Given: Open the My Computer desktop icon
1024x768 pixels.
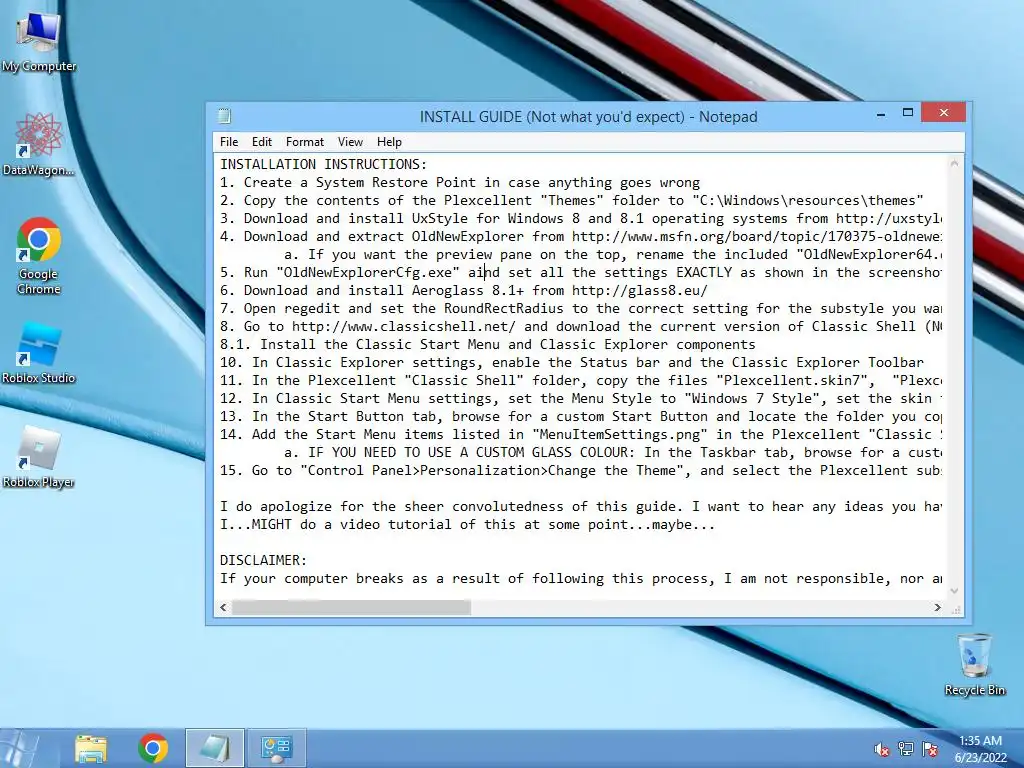Looking at the screenshot, I should point(39,40).
